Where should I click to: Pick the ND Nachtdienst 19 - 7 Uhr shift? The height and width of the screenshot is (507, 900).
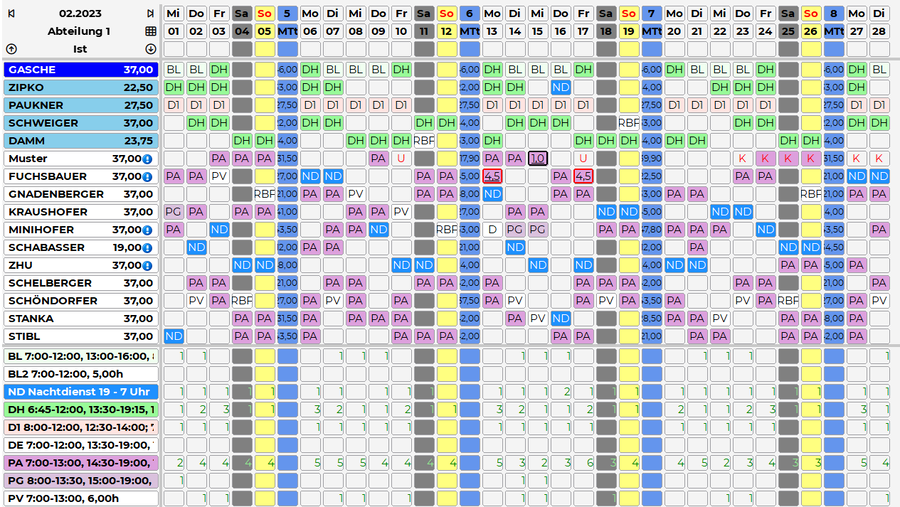(x=80, y=391)
